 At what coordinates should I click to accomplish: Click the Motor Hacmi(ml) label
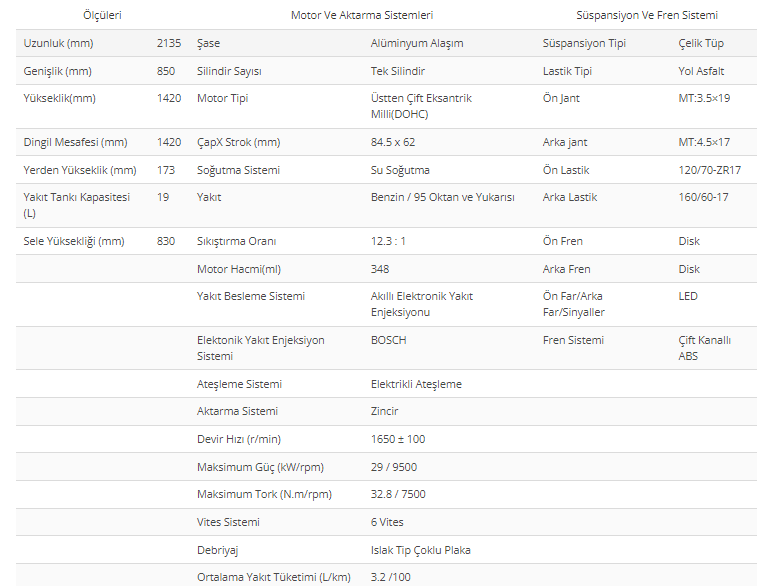click(239, 269)
